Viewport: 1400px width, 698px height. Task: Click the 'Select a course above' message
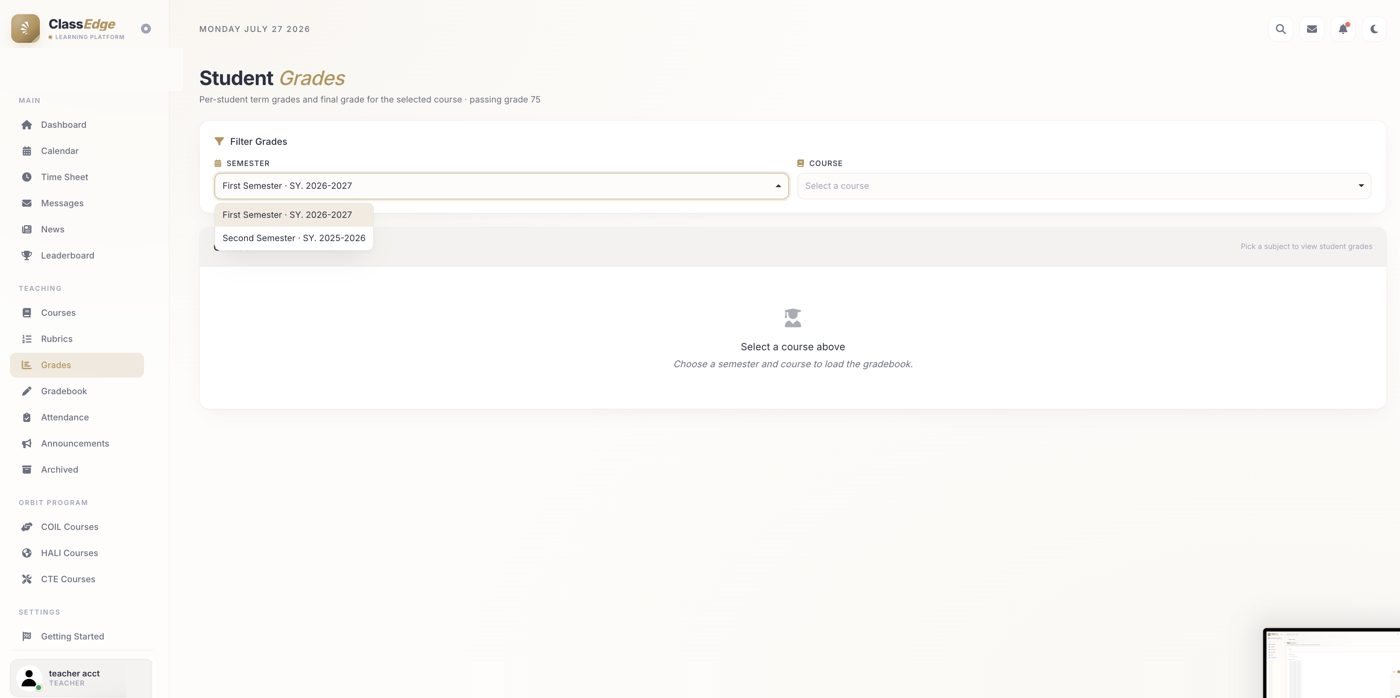pyautogui.click(x=793, y=347)
